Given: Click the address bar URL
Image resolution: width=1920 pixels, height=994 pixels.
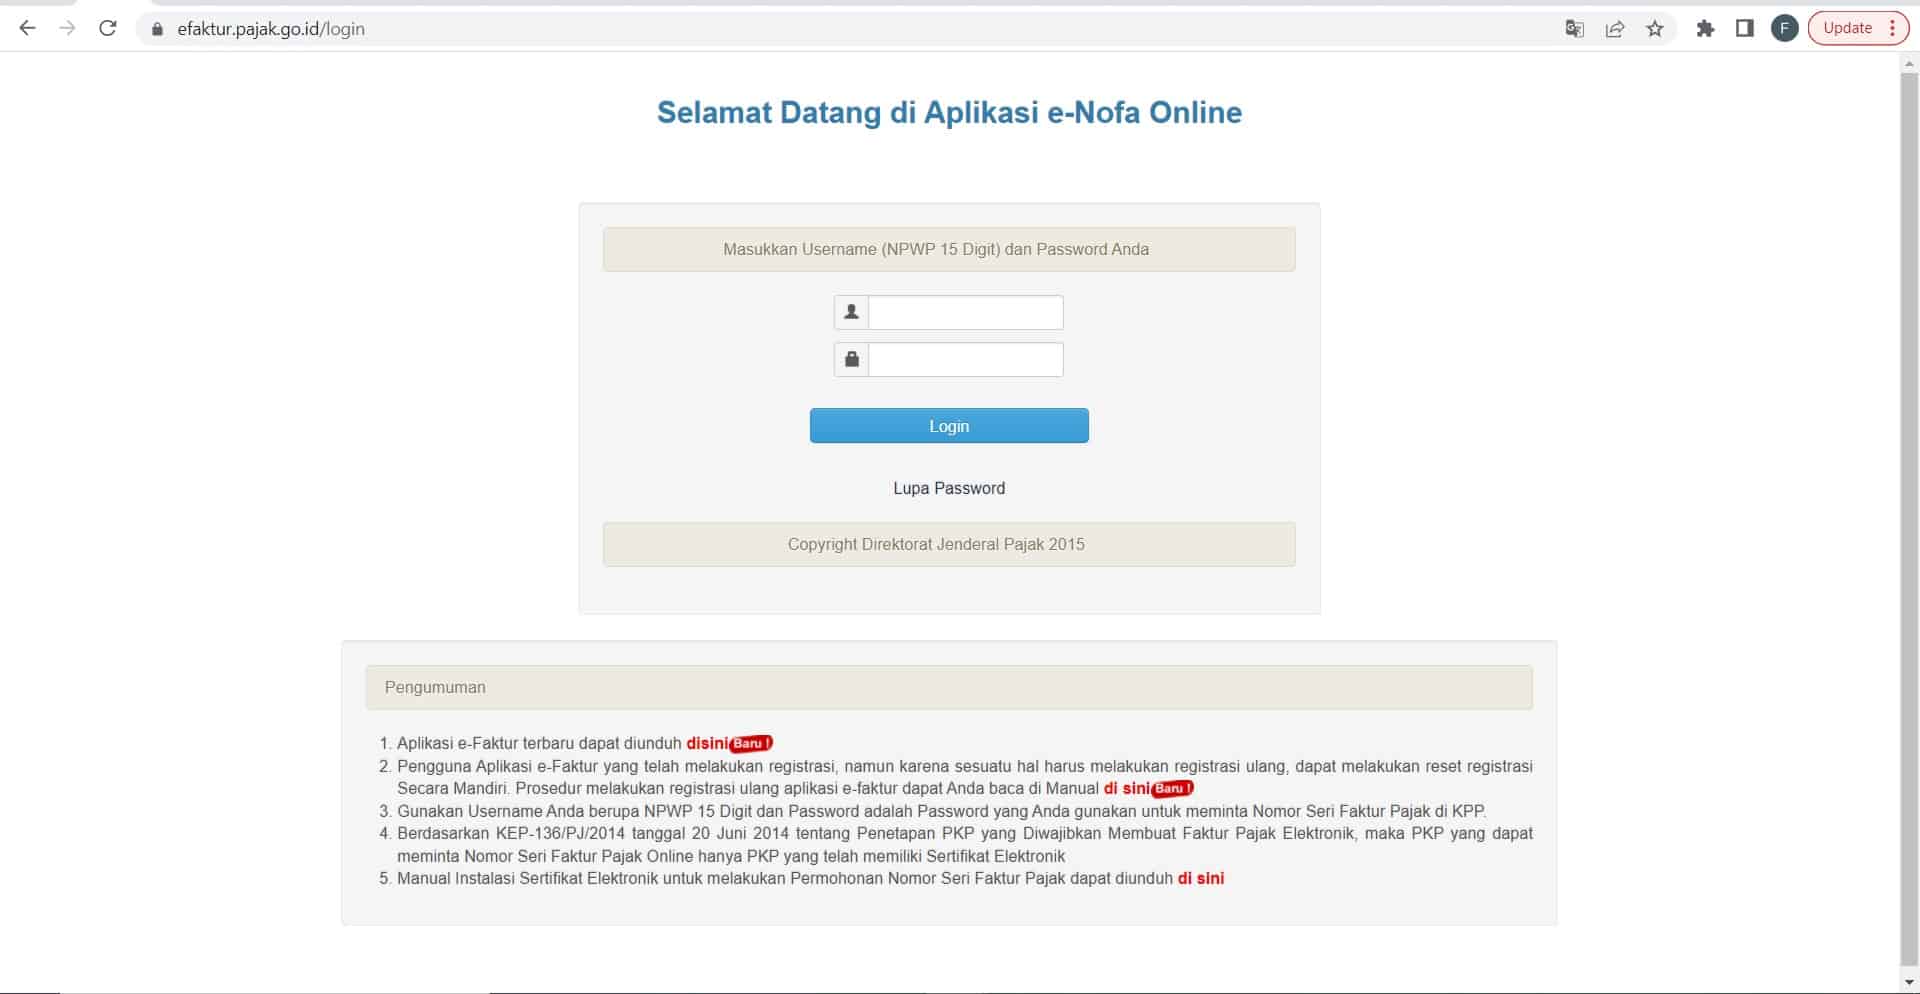Looking at the screenshot, I should click(271, 29).
